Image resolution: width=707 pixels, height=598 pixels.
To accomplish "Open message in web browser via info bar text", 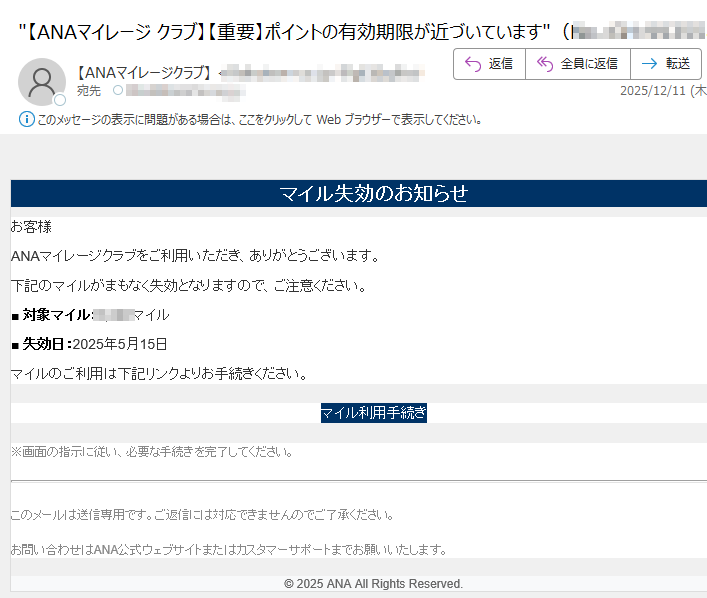I will pyautogui.click(x=260, y=120).
